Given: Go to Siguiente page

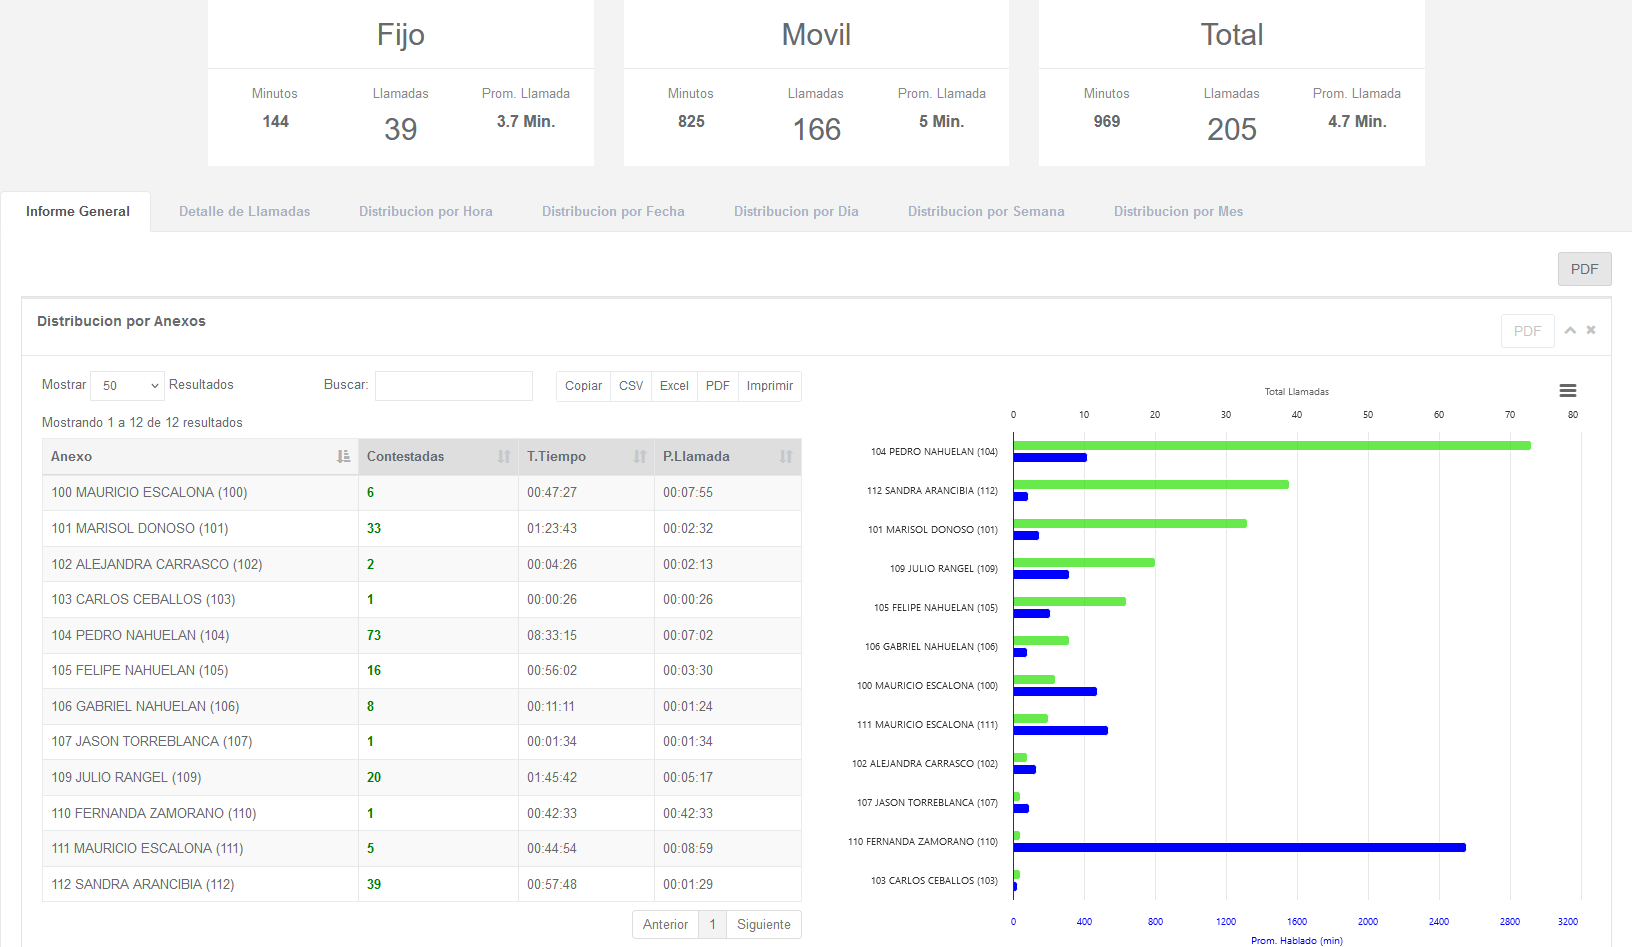Looking at the screenshot, I should point(763,925).
